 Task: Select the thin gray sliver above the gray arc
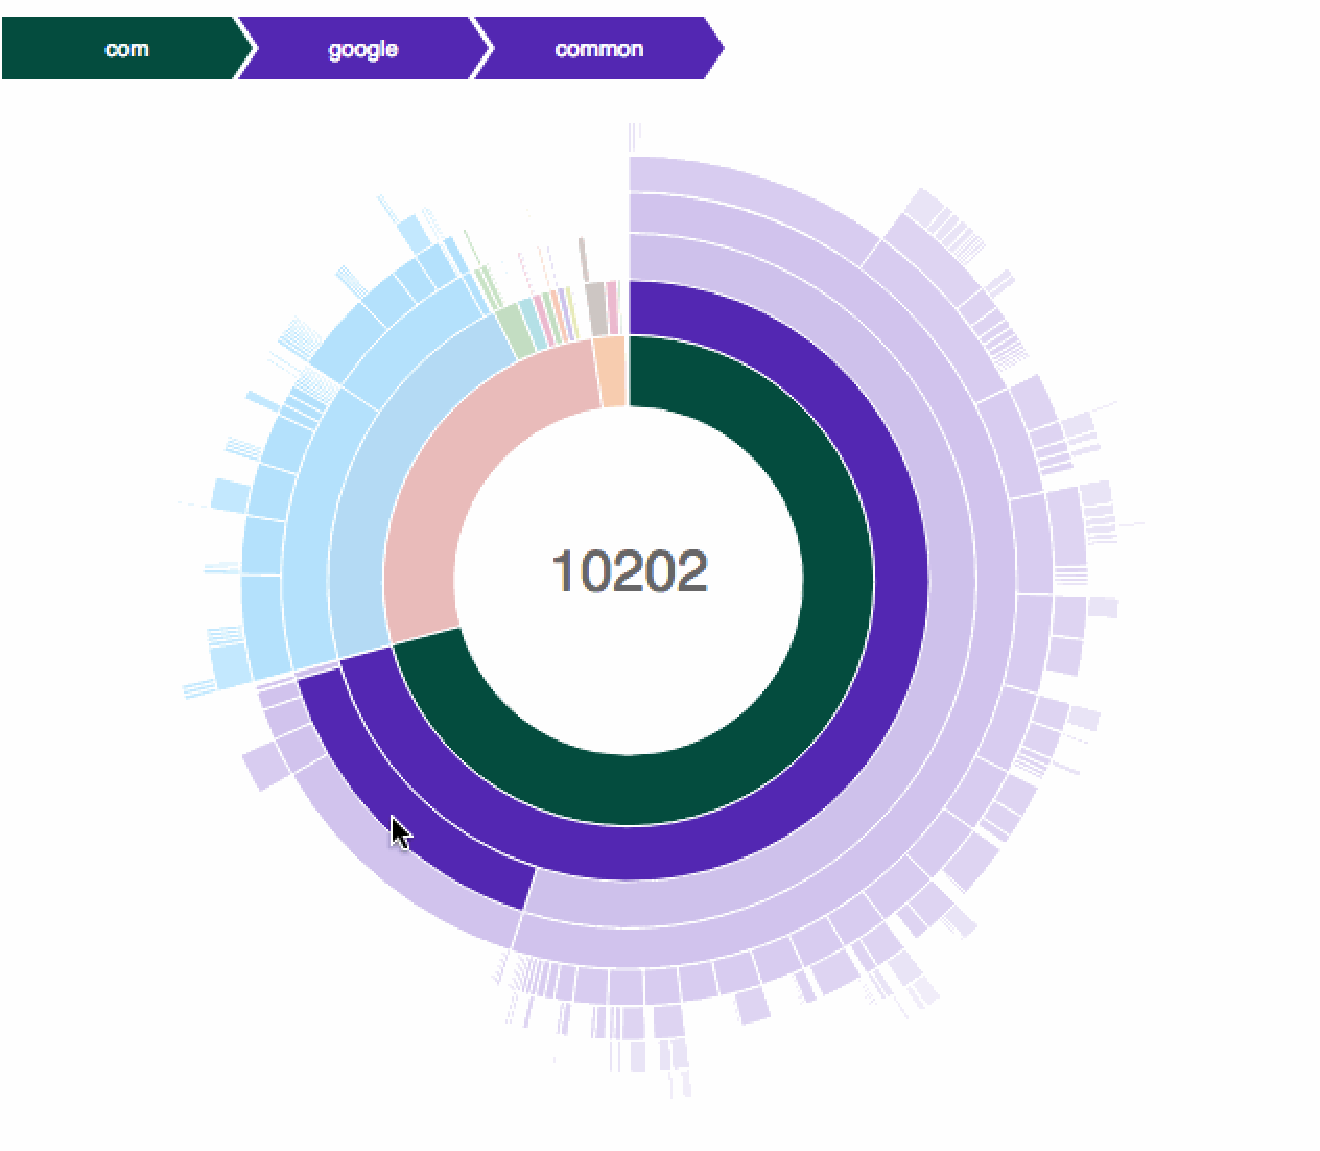tap(584, 259)
